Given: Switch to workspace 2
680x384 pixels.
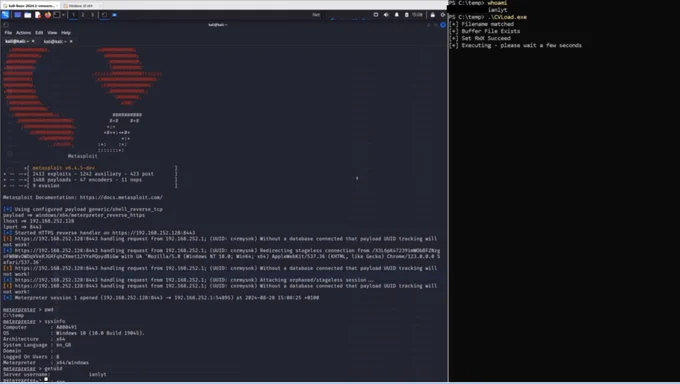Looking at the screenshot, I should [83, 15].
